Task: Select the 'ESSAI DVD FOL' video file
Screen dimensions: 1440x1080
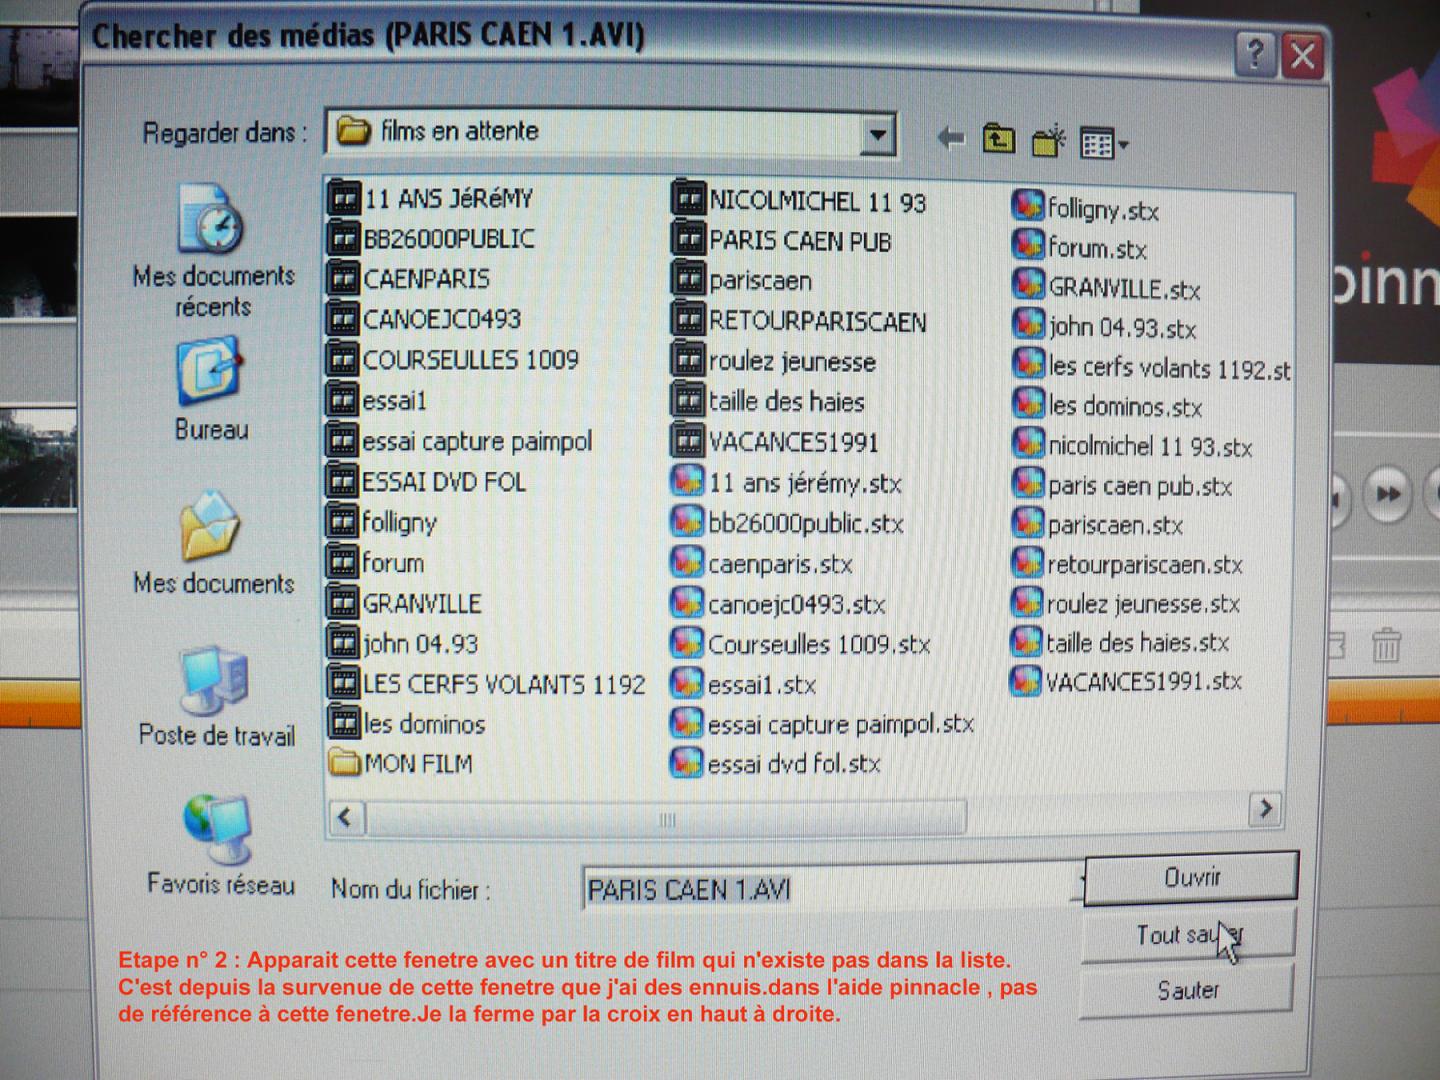Action: (426, 482)
